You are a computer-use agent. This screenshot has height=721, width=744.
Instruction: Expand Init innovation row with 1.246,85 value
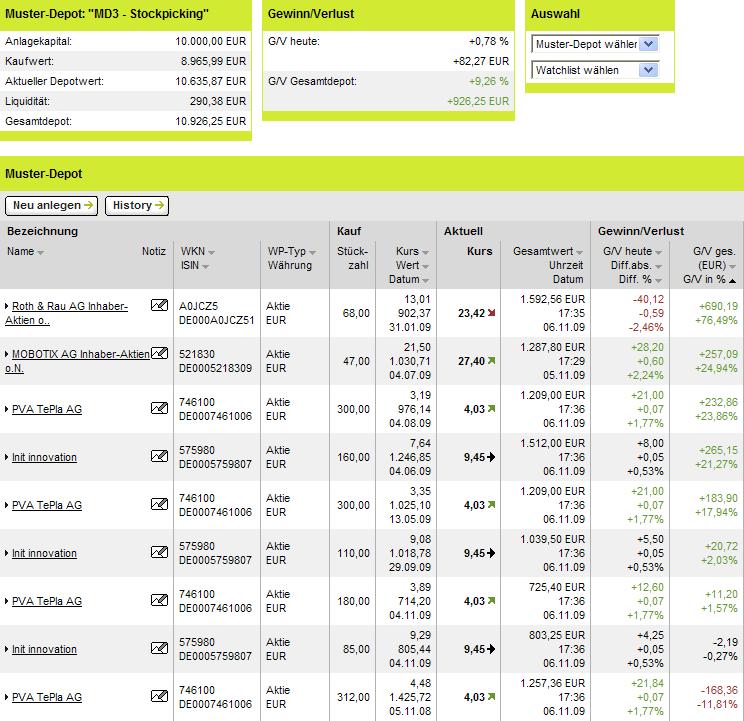coord(7,457)
